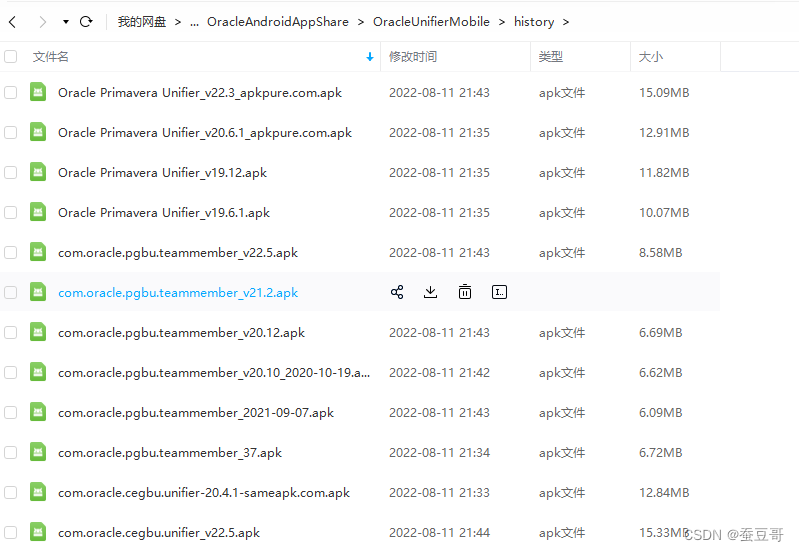Select com.oracle.cegbu.unifier_v22.5.apk file name
This screenshot has width=799, height=551.
pyautogui.click(x=159, y=533)
